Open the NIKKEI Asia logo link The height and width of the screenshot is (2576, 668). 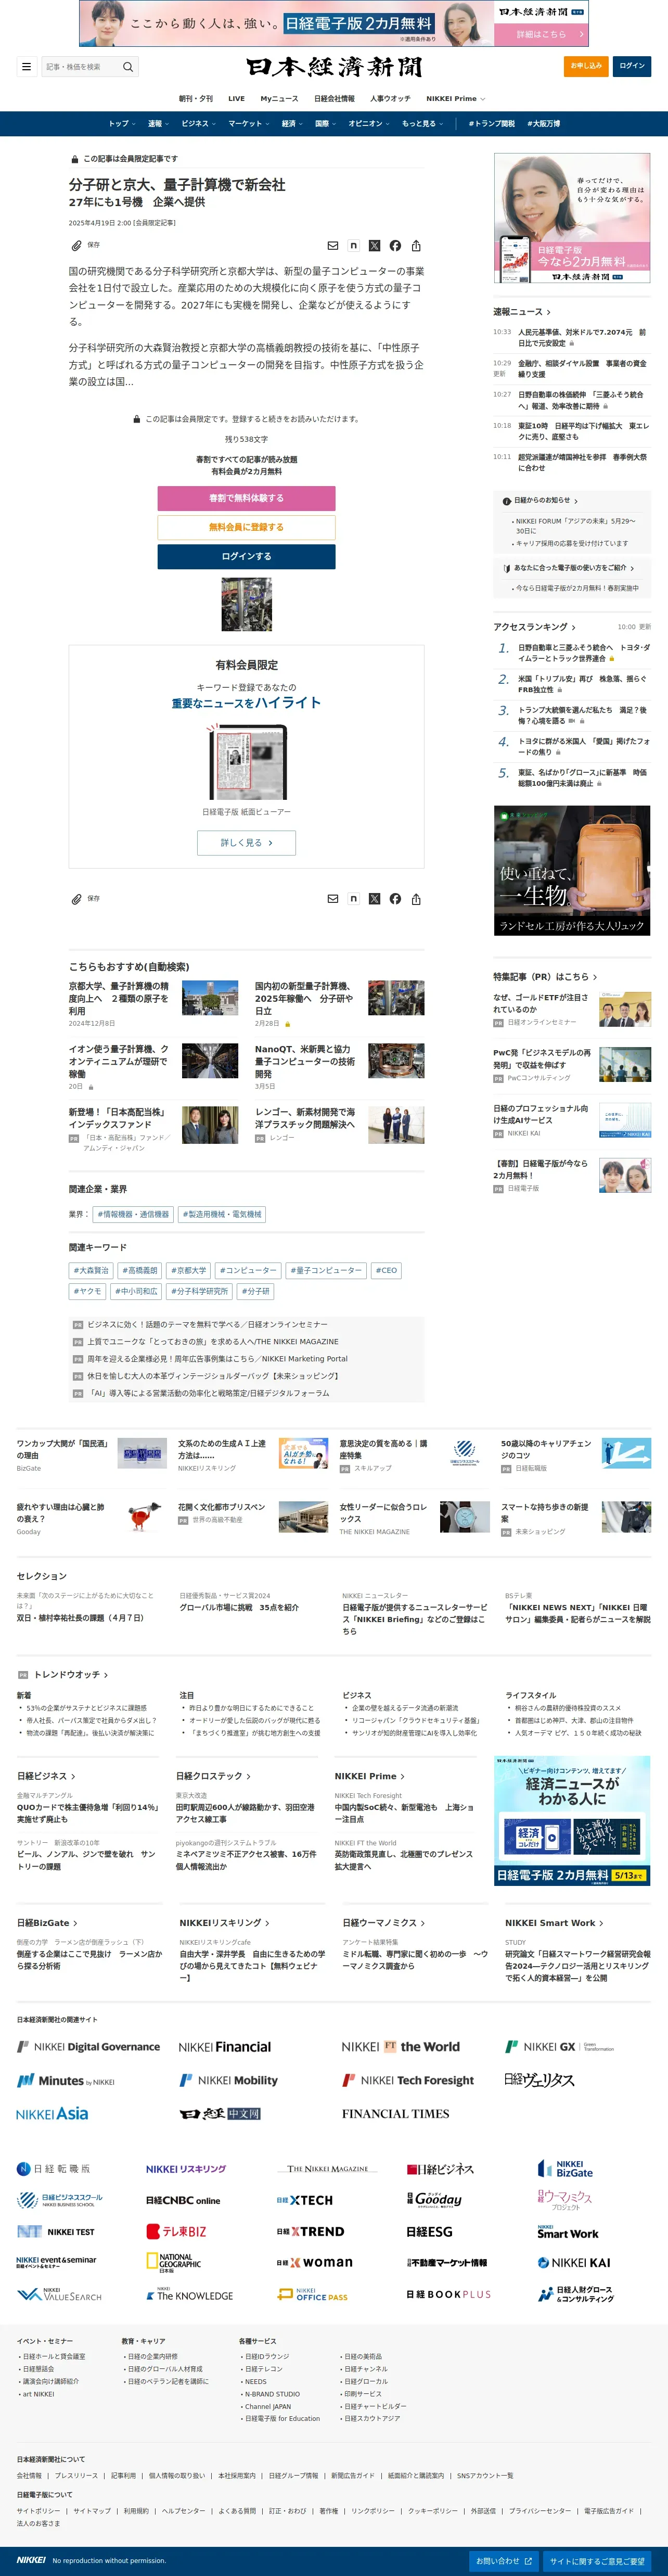click(x=52, y=2114)
